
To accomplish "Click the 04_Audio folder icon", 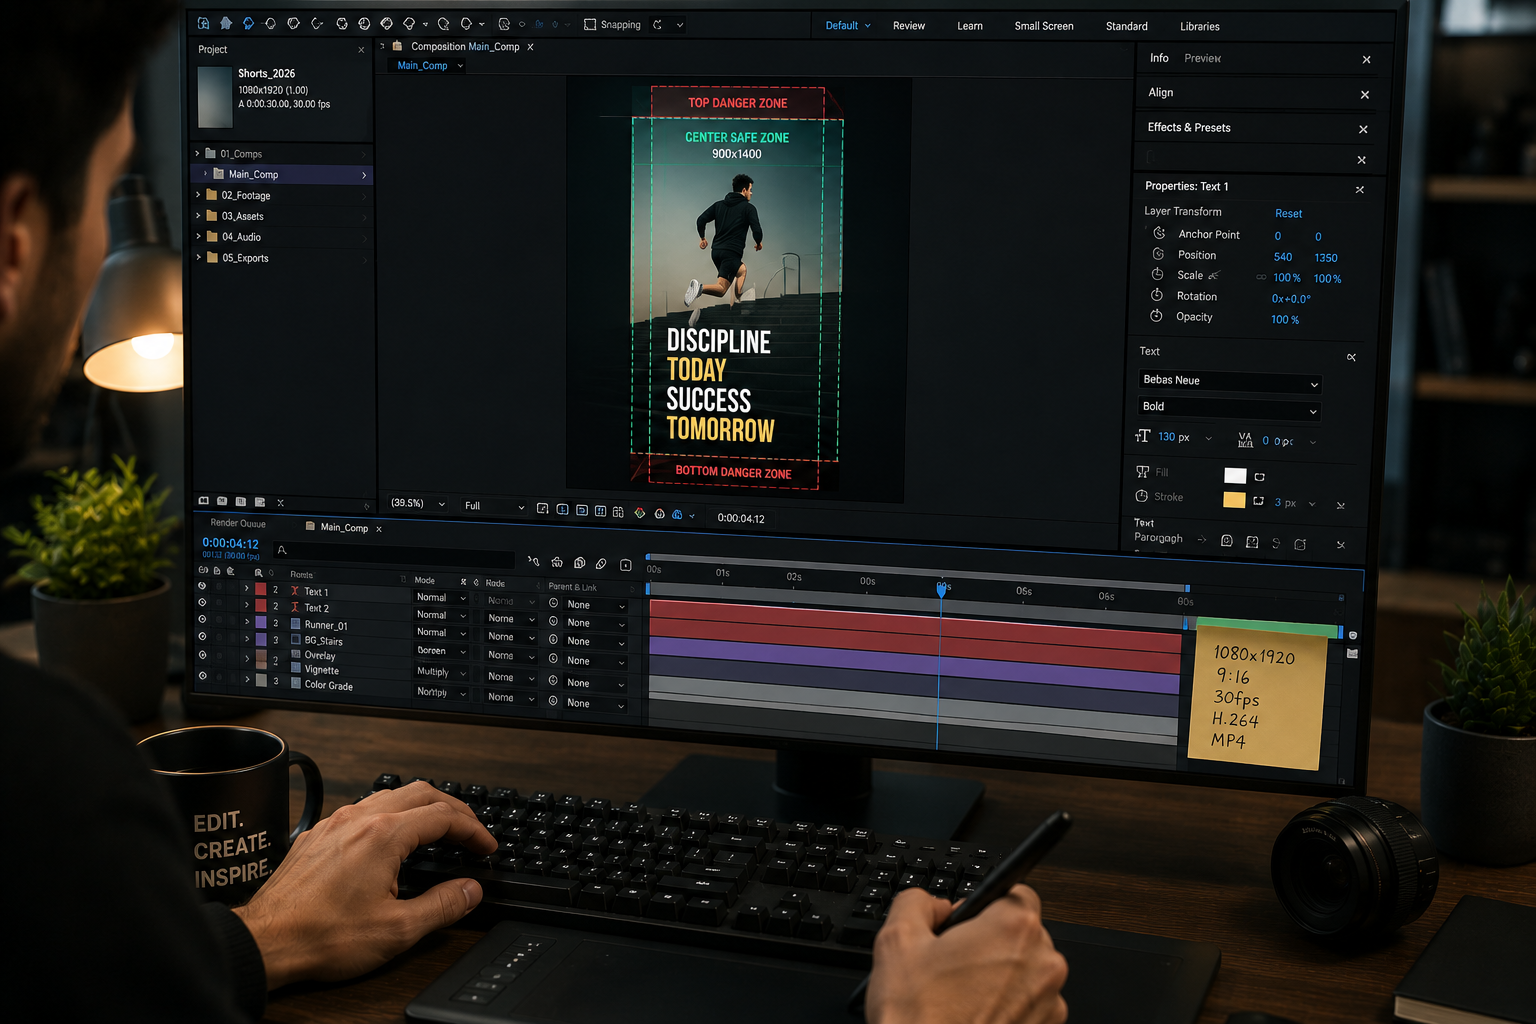I will point(212,236).
